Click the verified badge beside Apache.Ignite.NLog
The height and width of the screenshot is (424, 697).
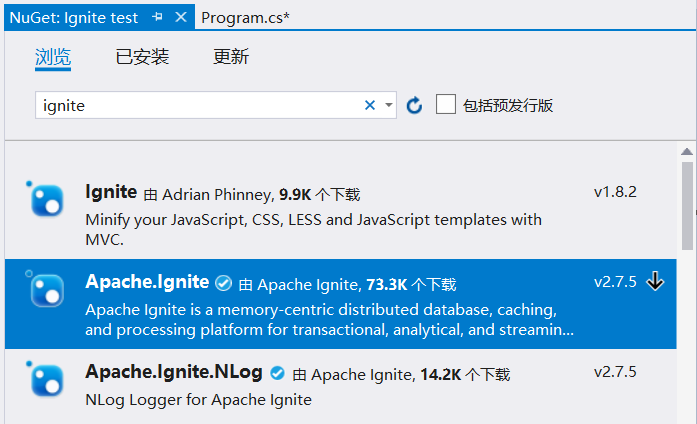point(277,373)
